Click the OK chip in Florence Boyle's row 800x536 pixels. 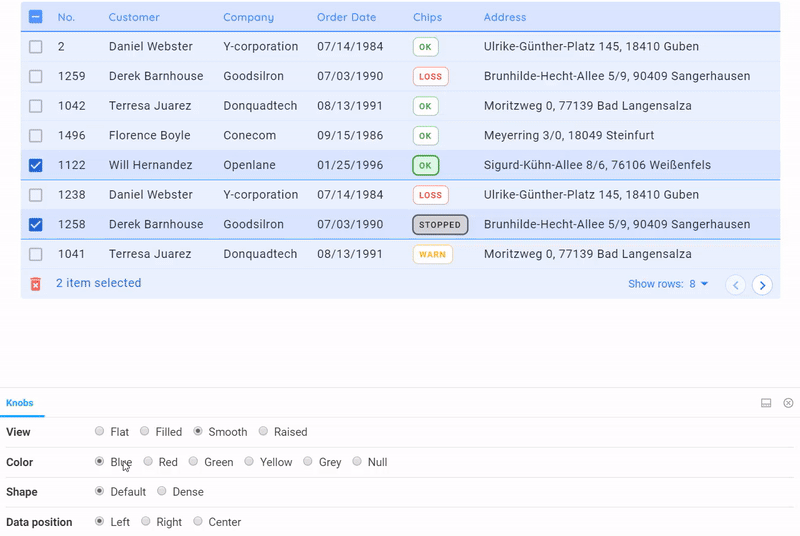tap(426, 136)
